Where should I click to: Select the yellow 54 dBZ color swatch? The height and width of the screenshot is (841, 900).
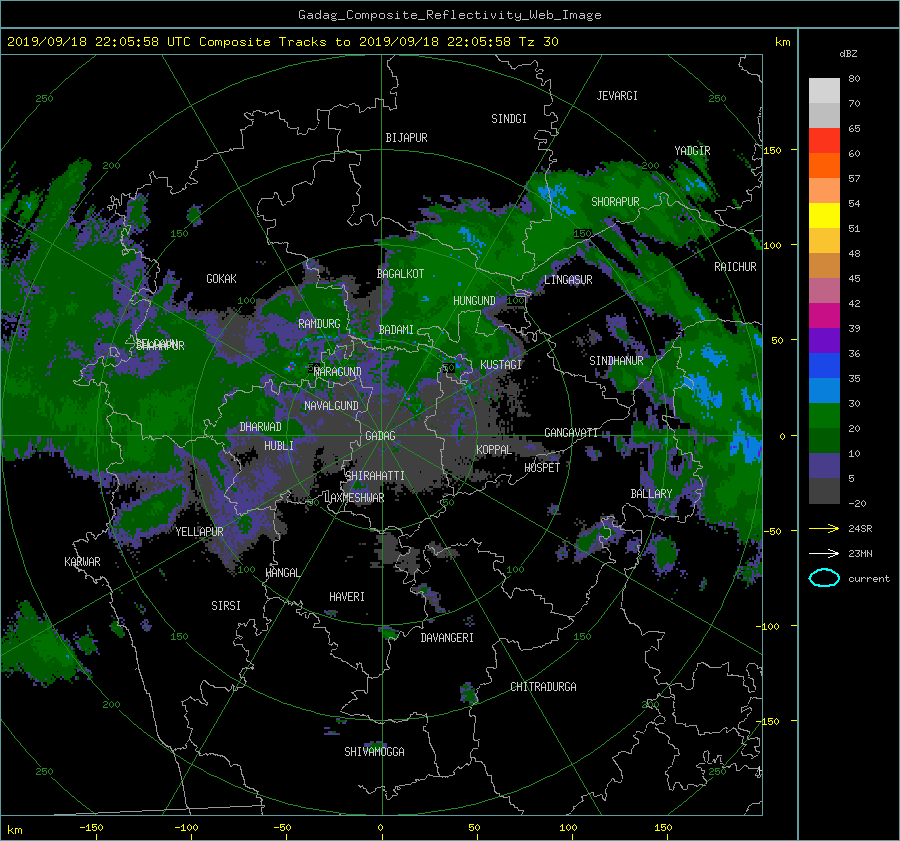[824, 216]
